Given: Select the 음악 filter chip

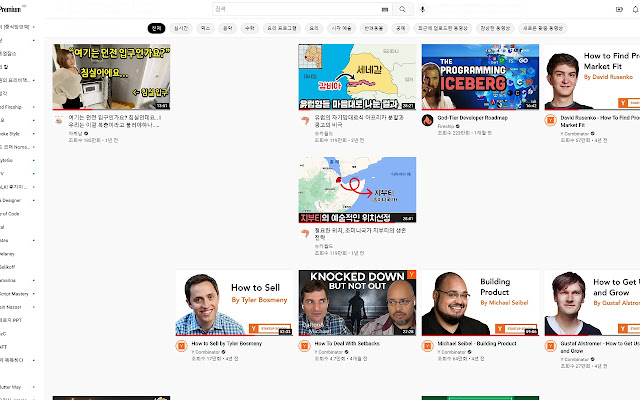Looking at the screenshot, I should click(227, 28).
